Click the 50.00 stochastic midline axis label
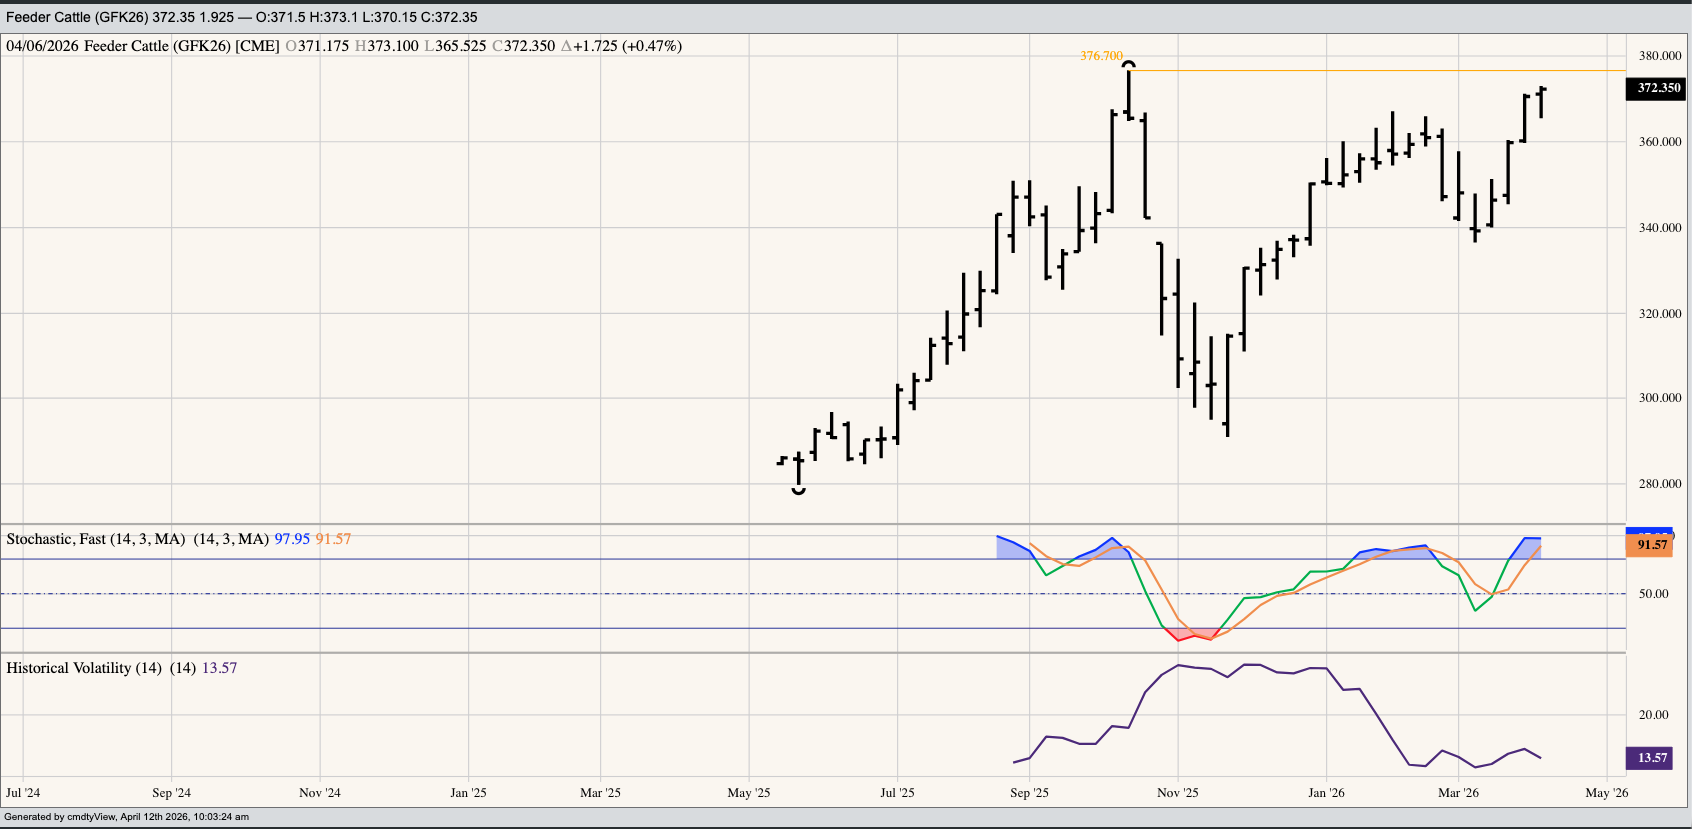1692x829 pixels. [x=1653, y=594]
